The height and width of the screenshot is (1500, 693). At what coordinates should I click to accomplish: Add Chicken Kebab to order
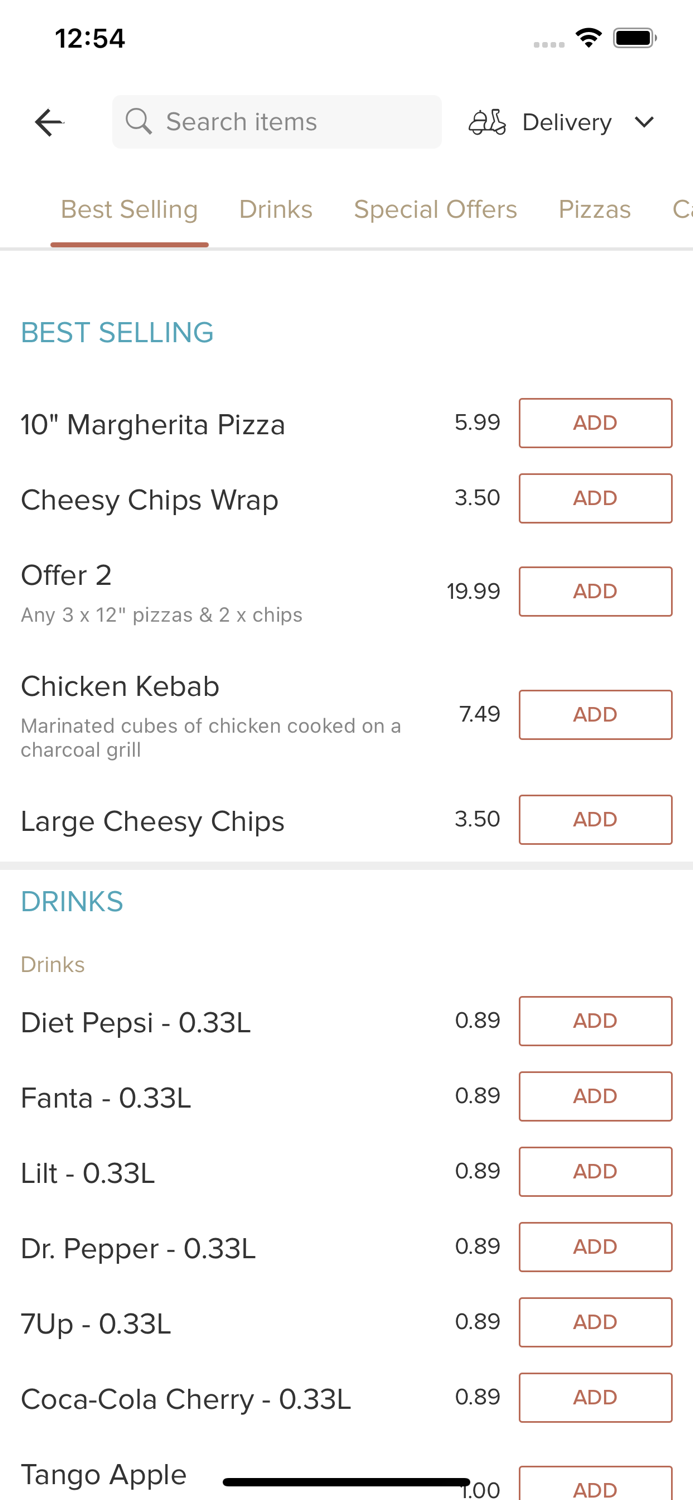point(595,714)
